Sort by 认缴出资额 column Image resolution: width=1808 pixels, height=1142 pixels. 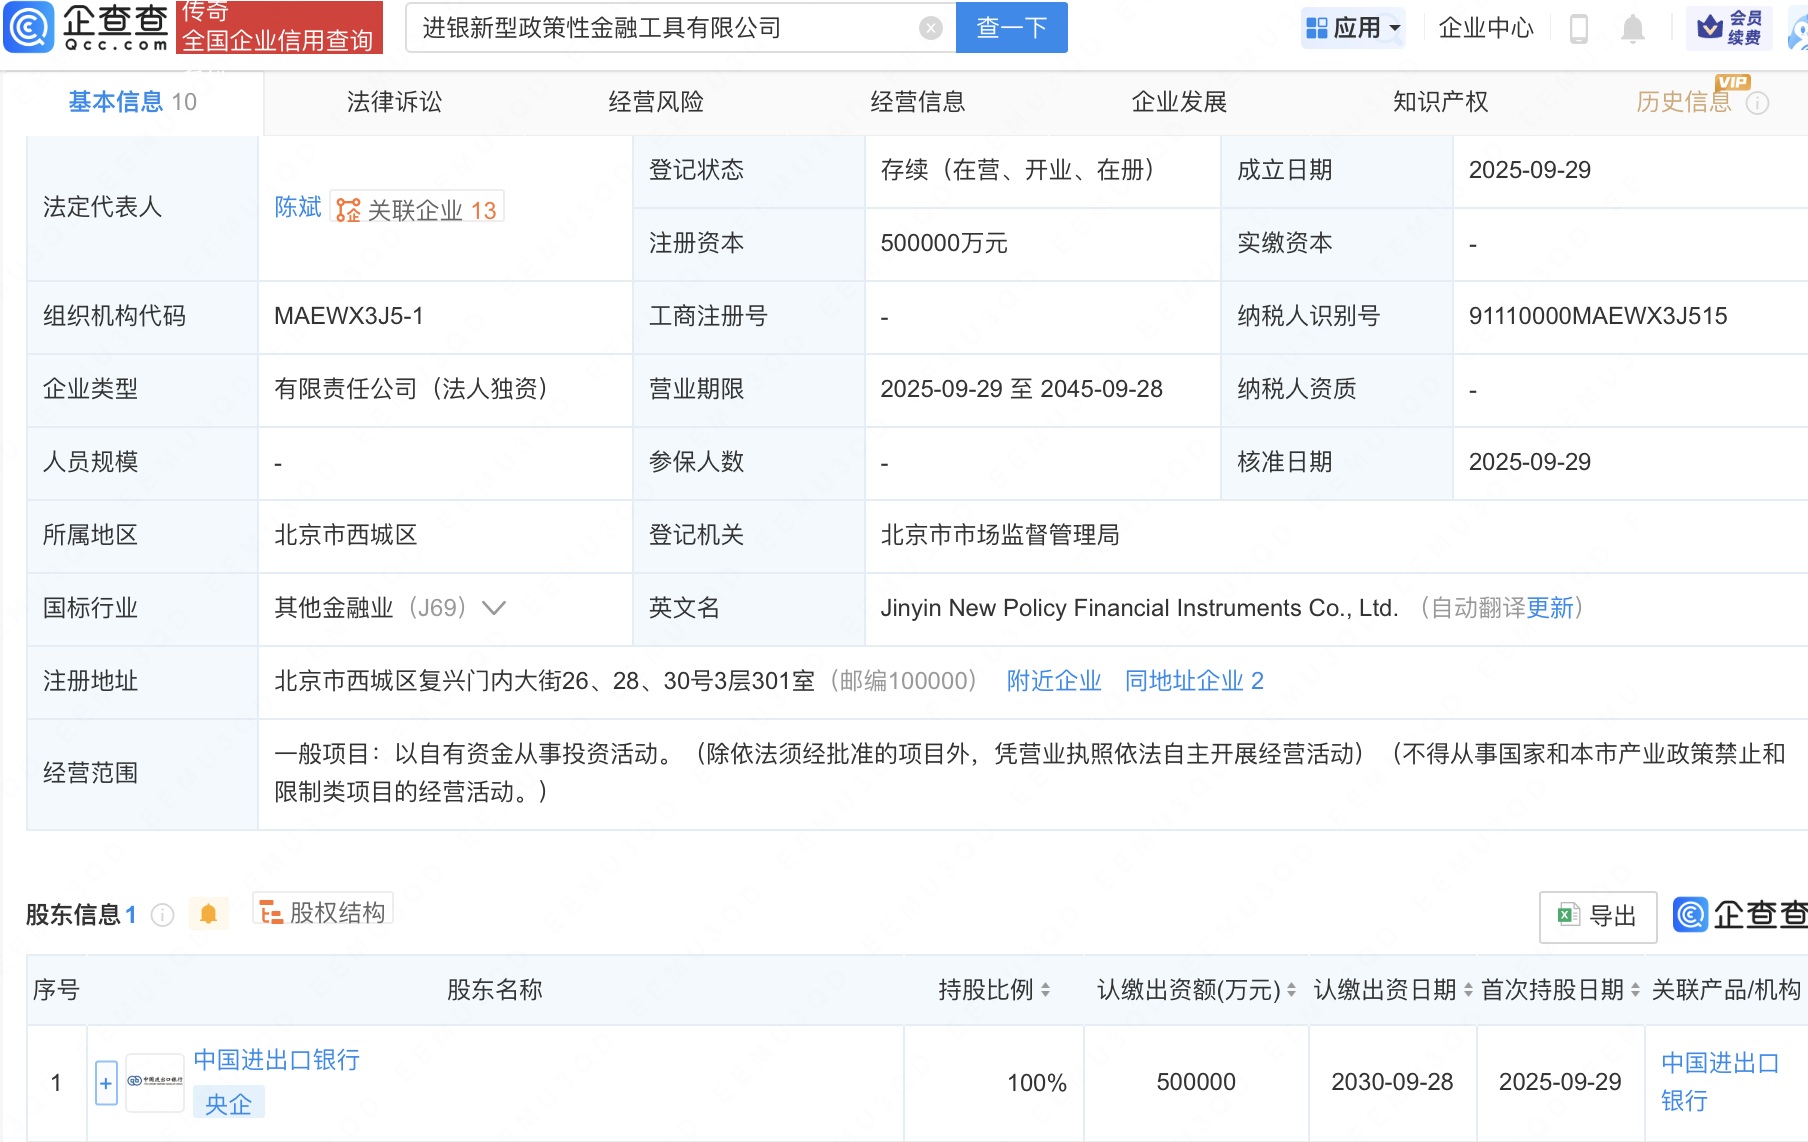[1291, 990]
